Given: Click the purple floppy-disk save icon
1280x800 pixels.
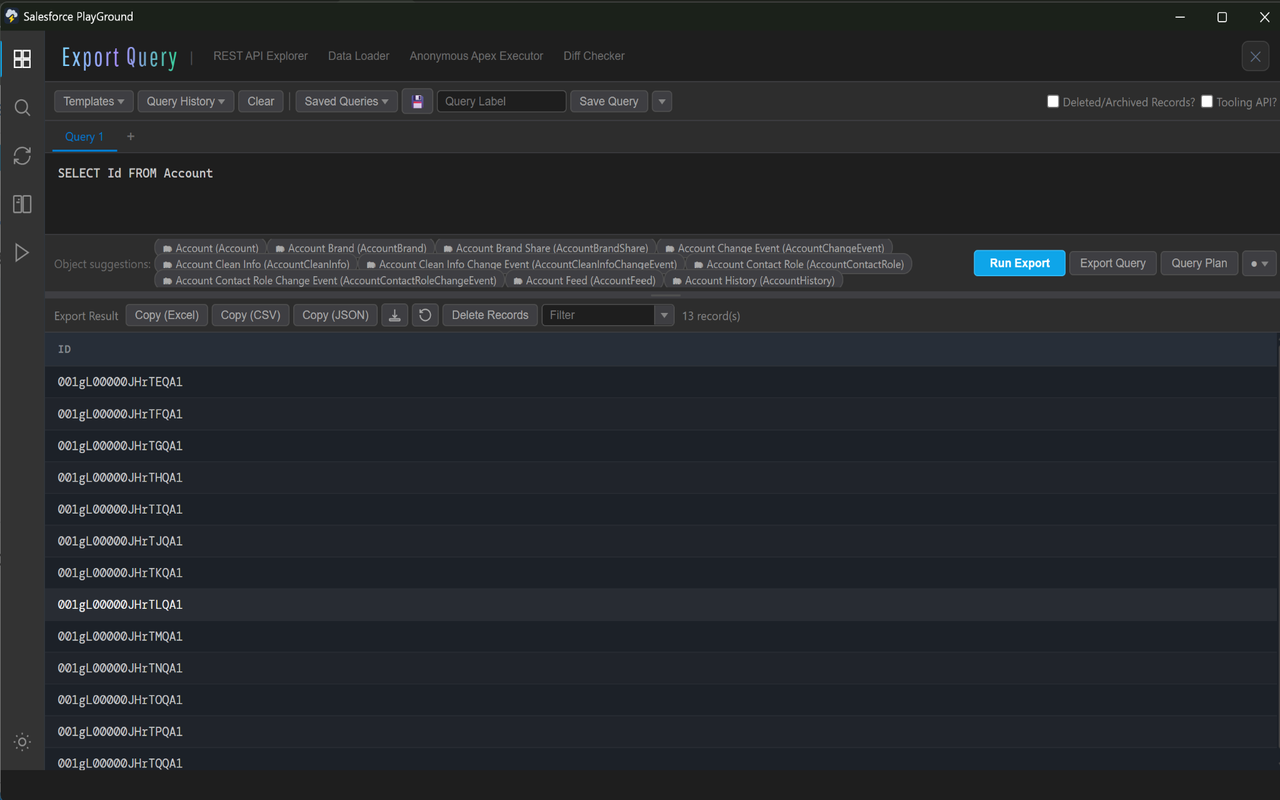Looking at the screenshot, I should tap(418, 101).
